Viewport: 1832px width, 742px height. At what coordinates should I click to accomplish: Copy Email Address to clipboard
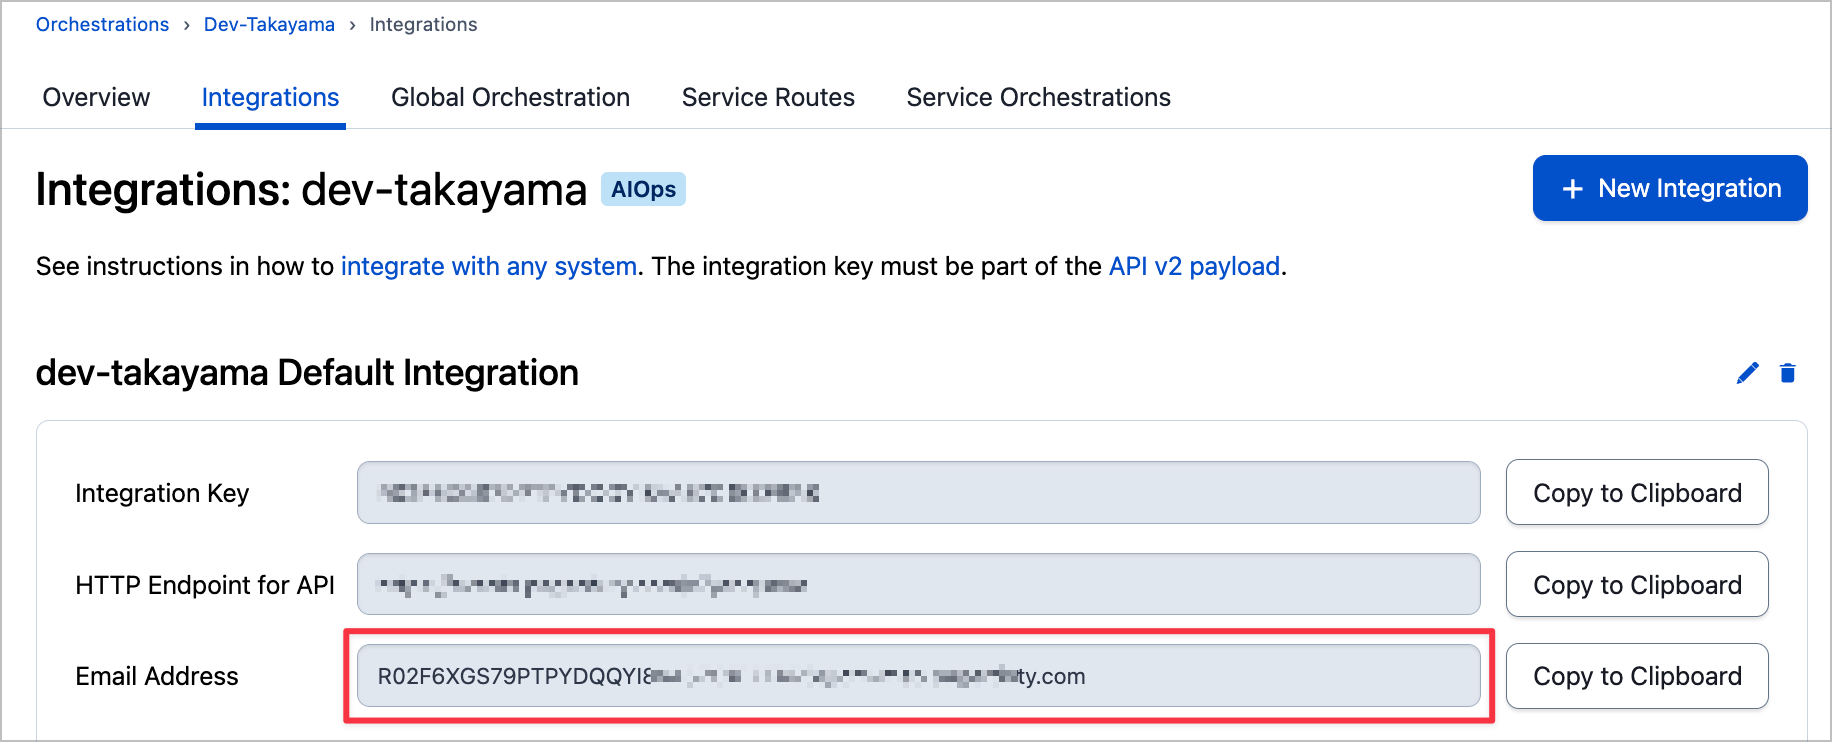(1637, 676)
